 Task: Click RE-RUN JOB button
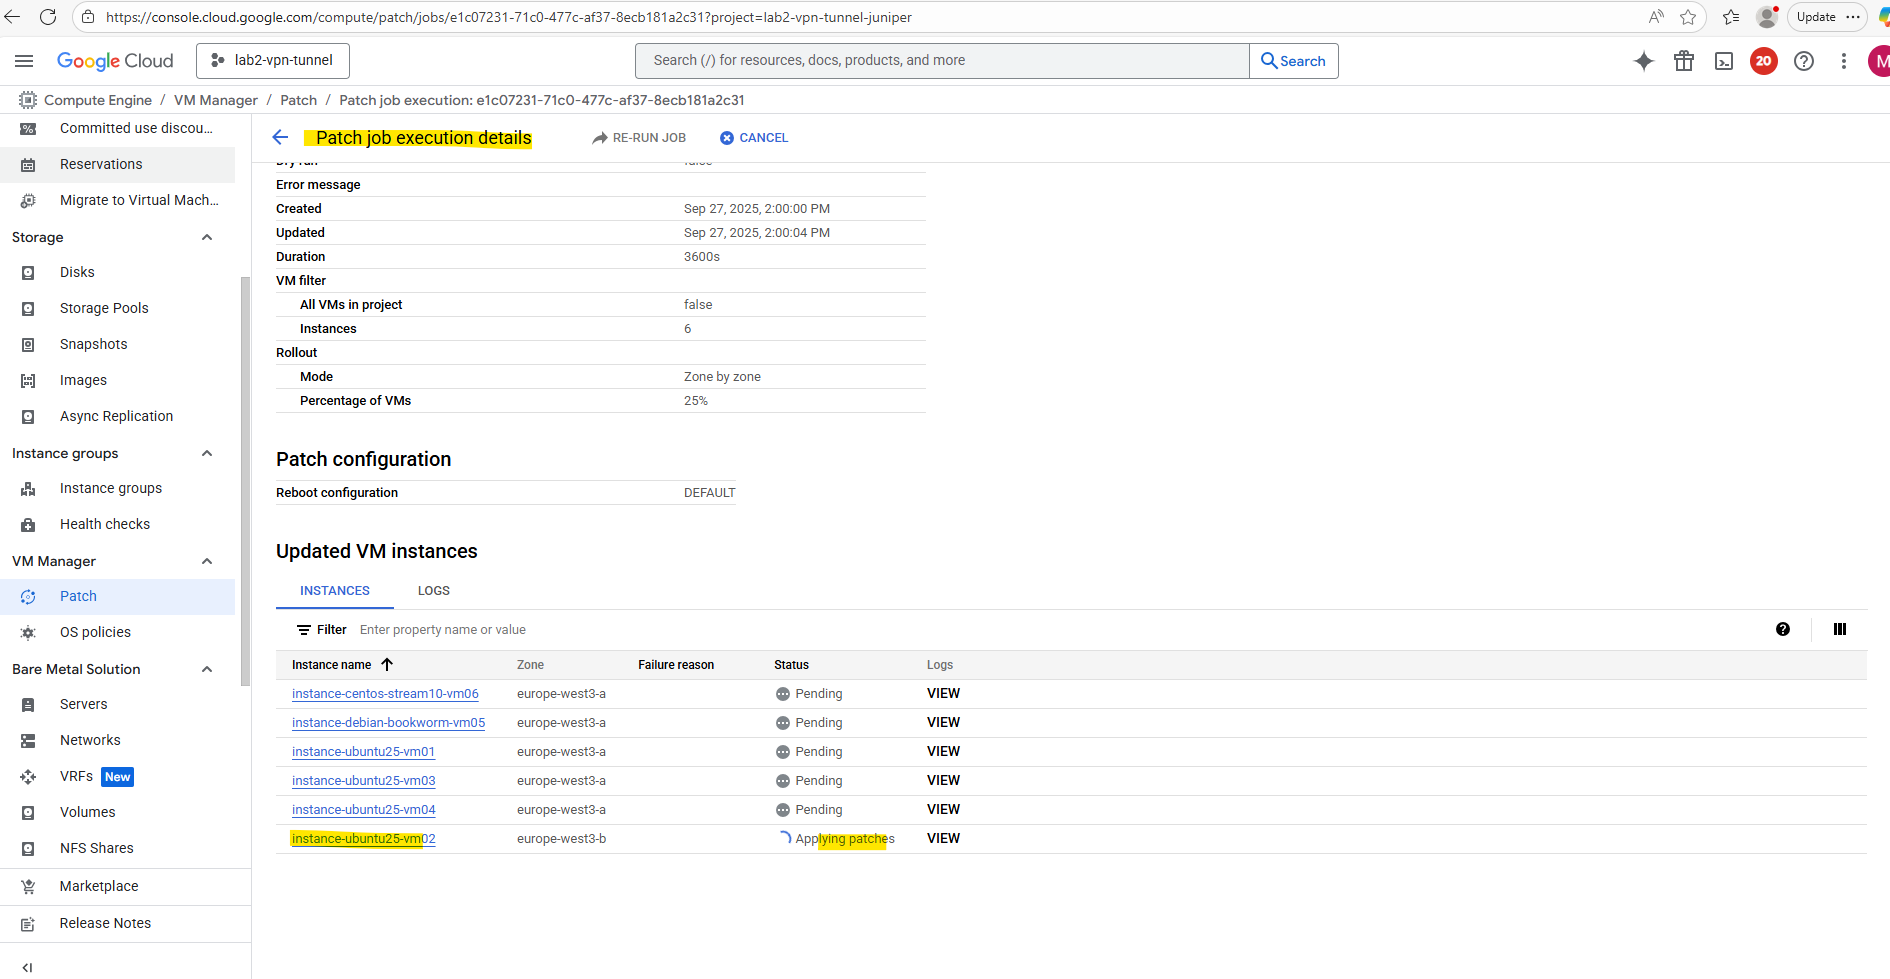pyautogui.click(x=639, y=138)
